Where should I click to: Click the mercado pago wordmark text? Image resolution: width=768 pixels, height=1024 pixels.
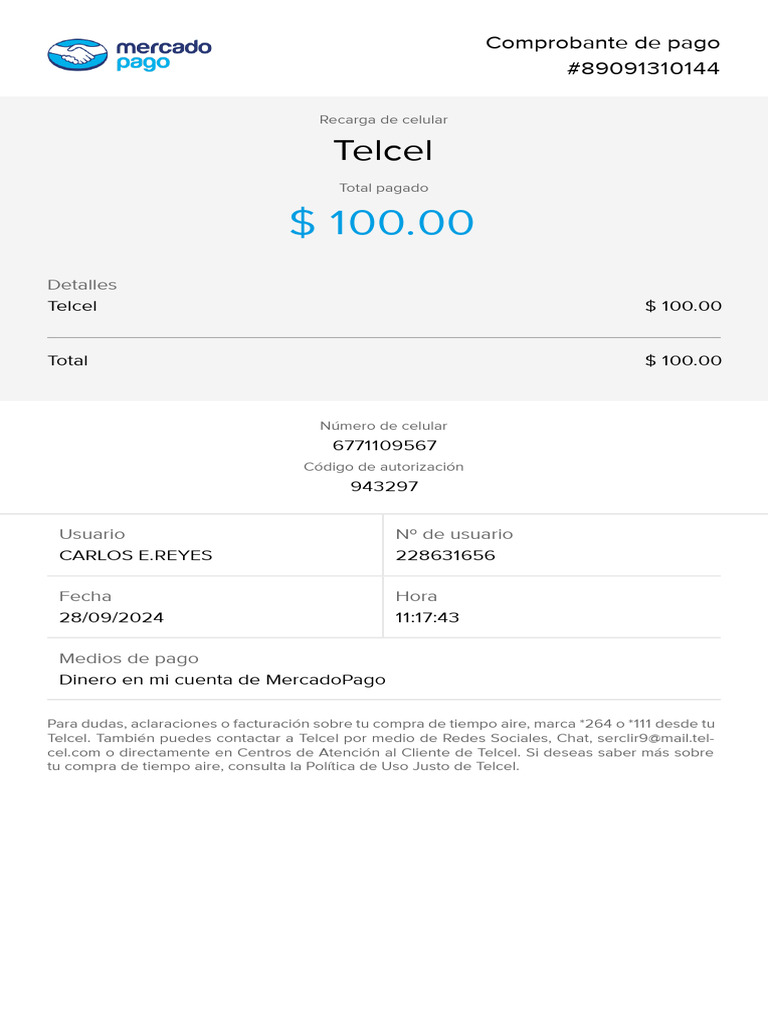click(x=164, y=55)
